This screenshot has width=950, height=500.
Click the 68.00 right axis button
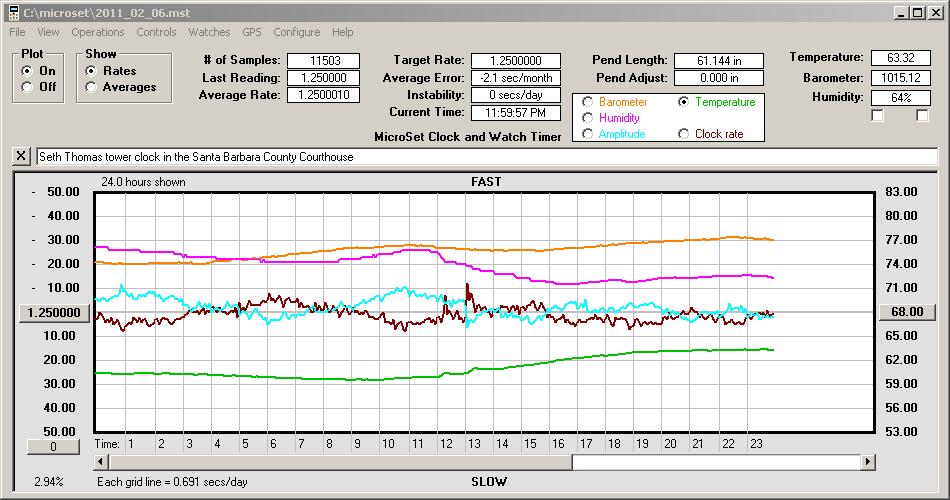pyautogui.click(x=907, y=312)
